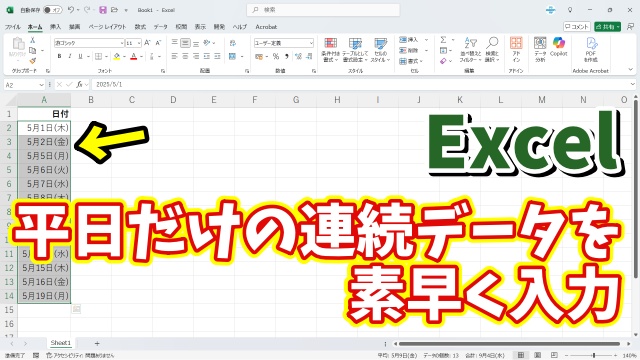Open Sort and Filter menu

[471, 50]
